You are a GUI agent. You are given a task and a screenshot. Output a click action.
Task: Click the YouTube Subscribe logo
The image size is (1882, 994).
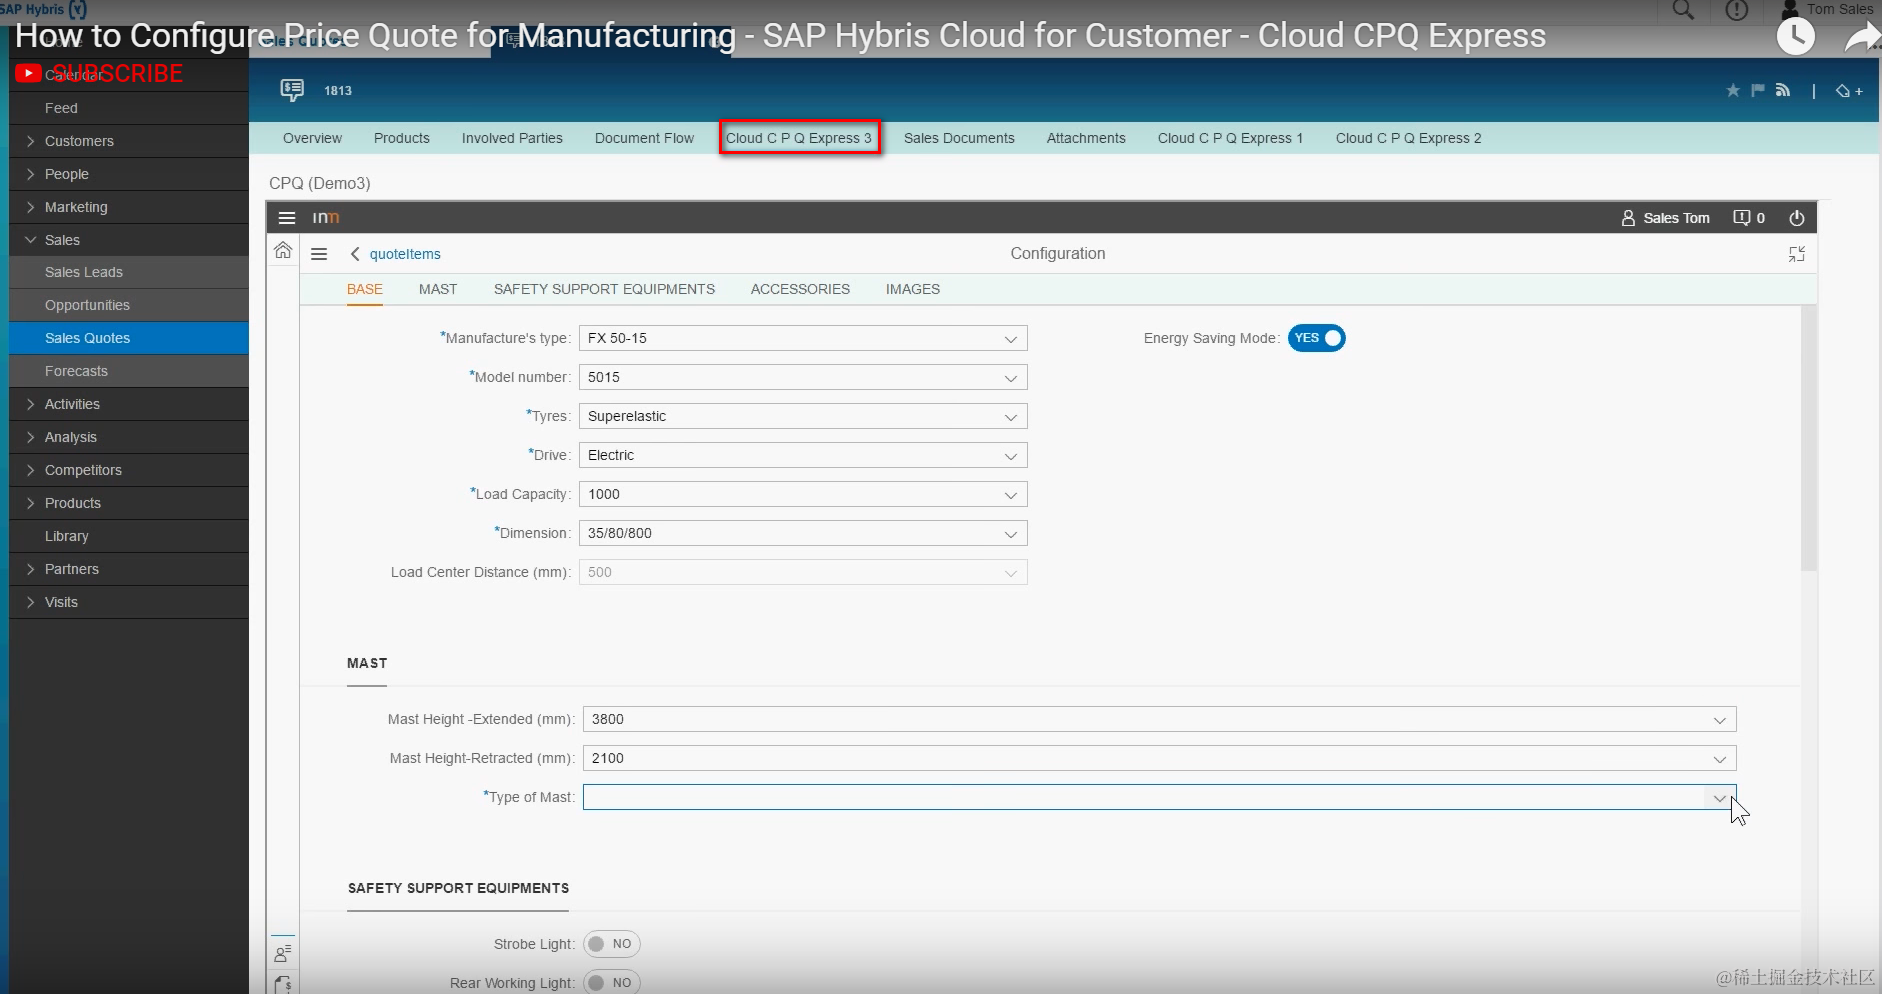pyautogui.click(x=99, y=74)
